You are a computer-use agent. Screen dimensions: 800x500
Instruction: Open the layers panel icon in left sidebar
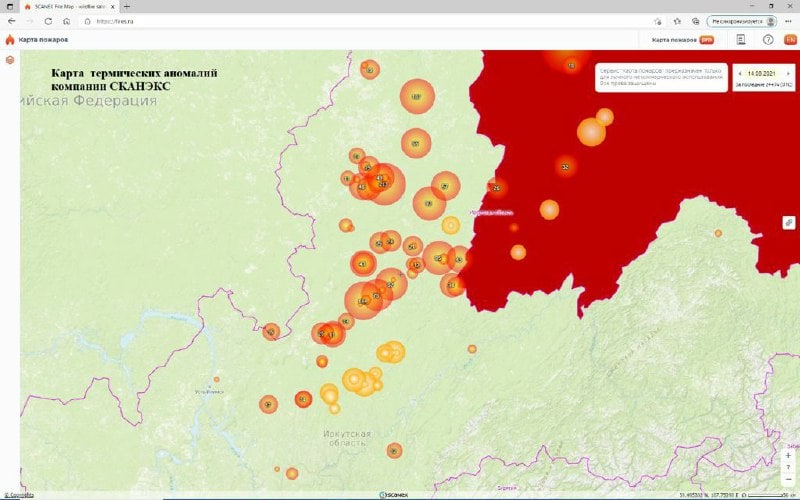[x=10, y=60]
